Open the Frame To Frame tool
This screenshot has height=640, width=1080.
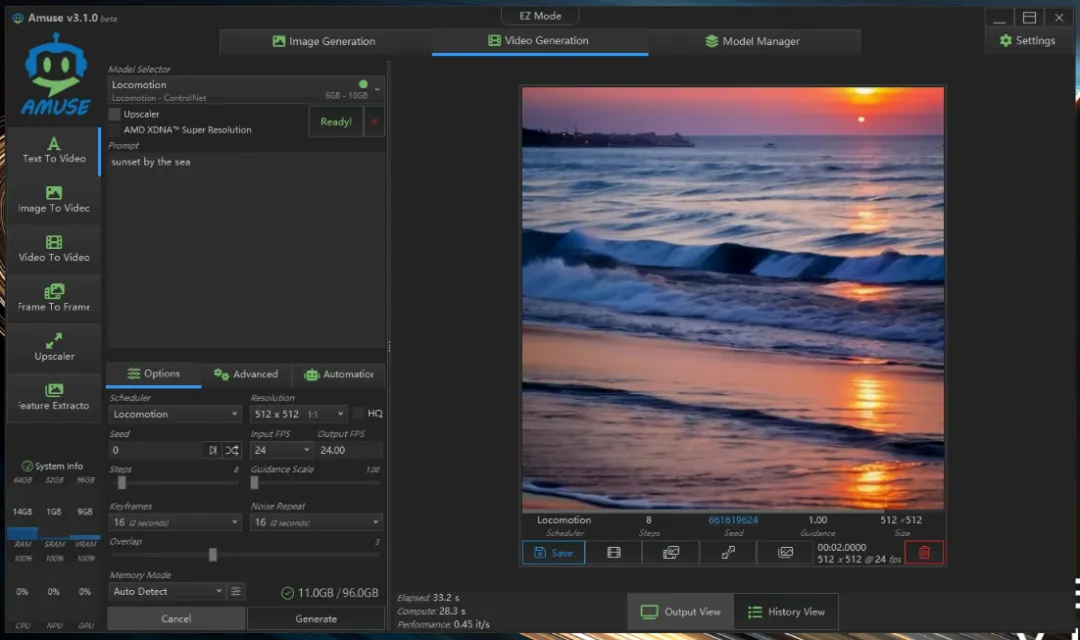point(54,297)
